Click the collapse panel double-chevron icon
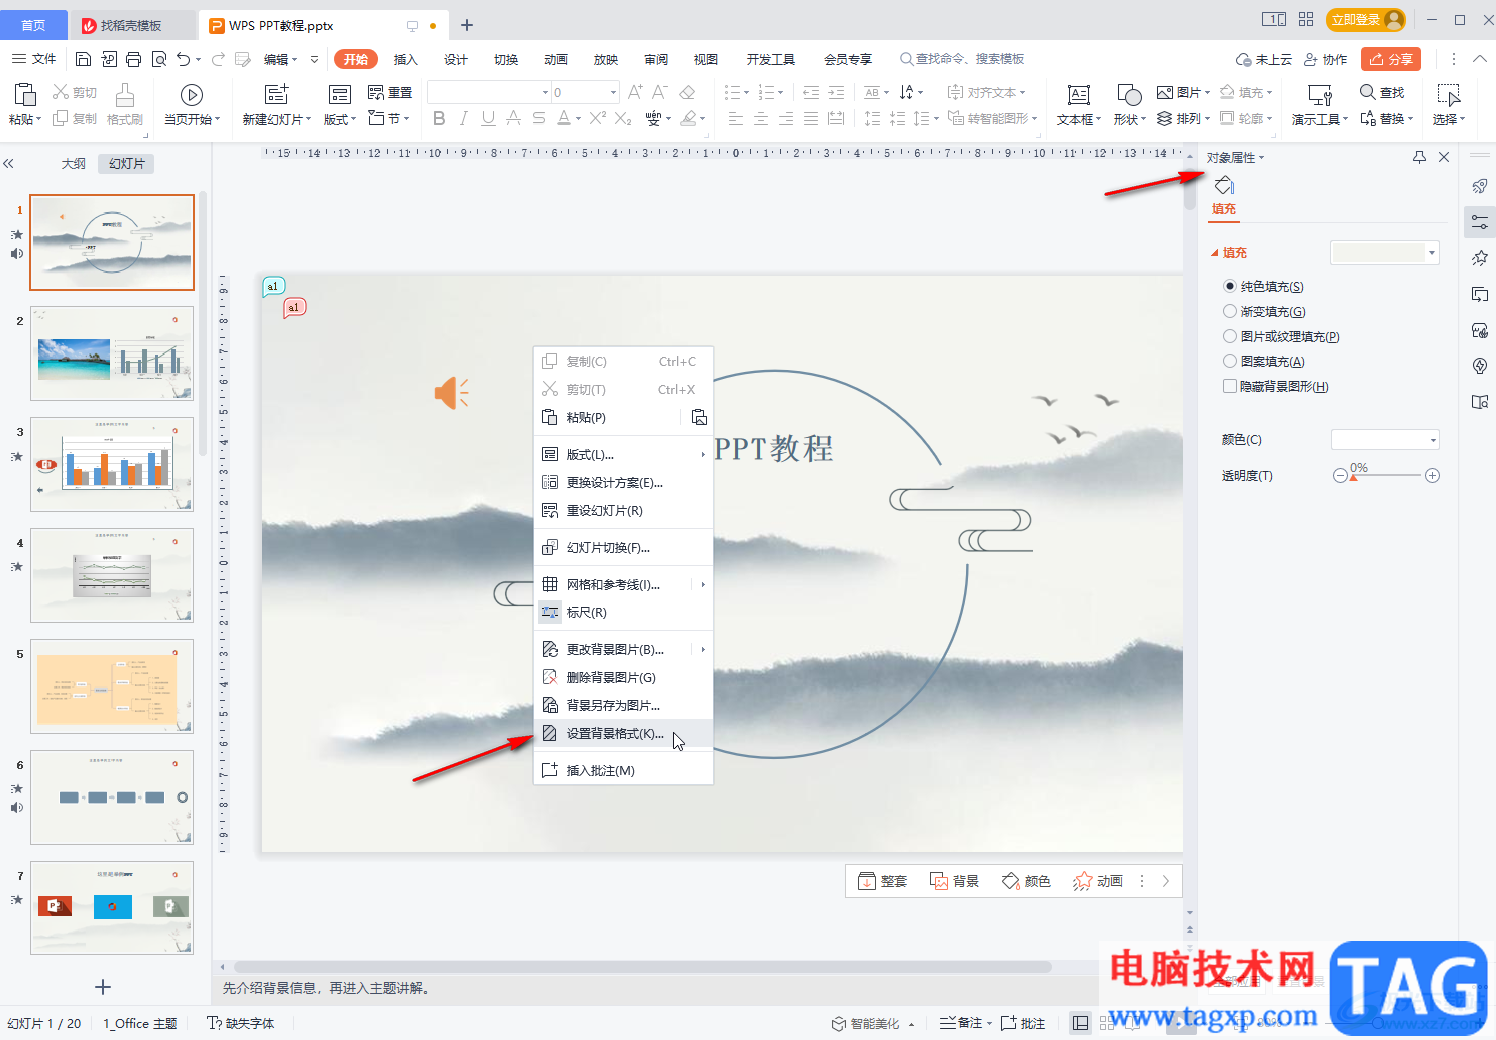 tap(8, 163)
